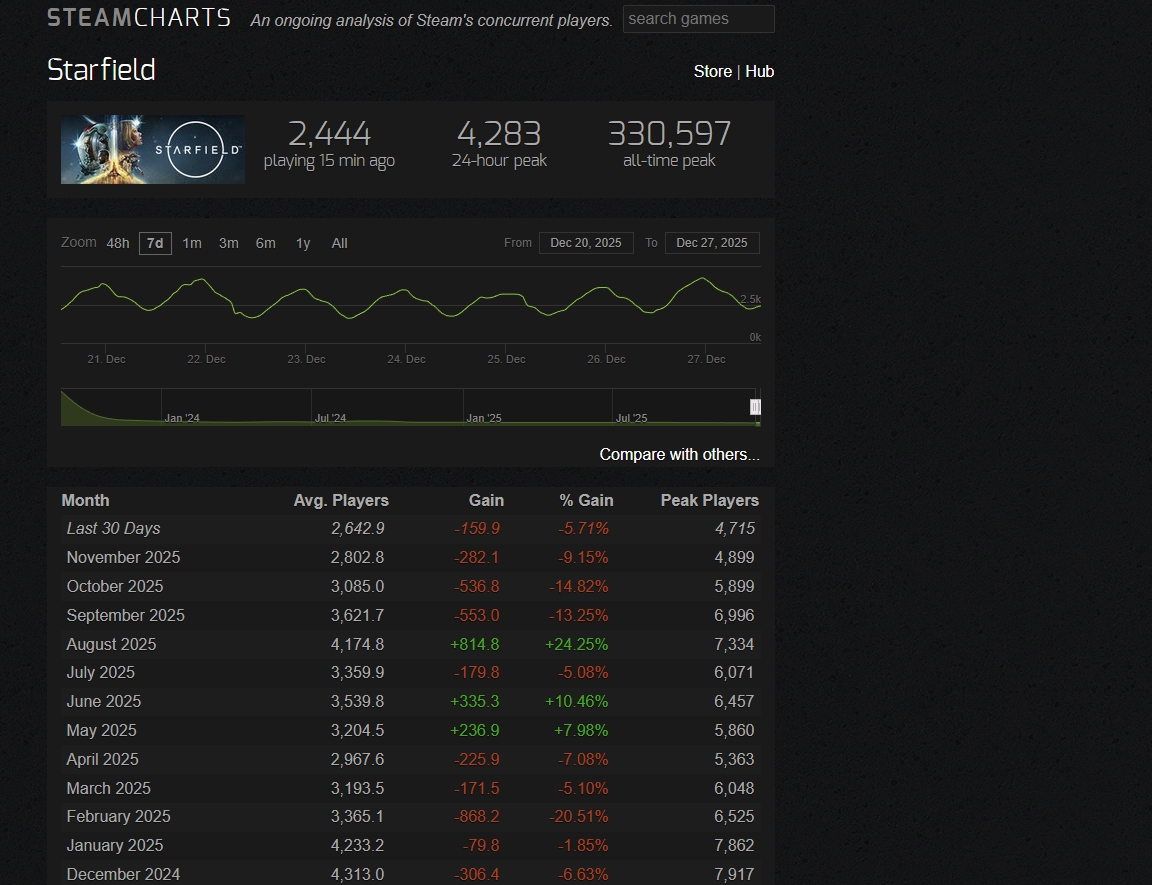Click Jul '24 area in chart navigator
The width and height of the screenshot is (1152, 885).
(x=331, y=418)
